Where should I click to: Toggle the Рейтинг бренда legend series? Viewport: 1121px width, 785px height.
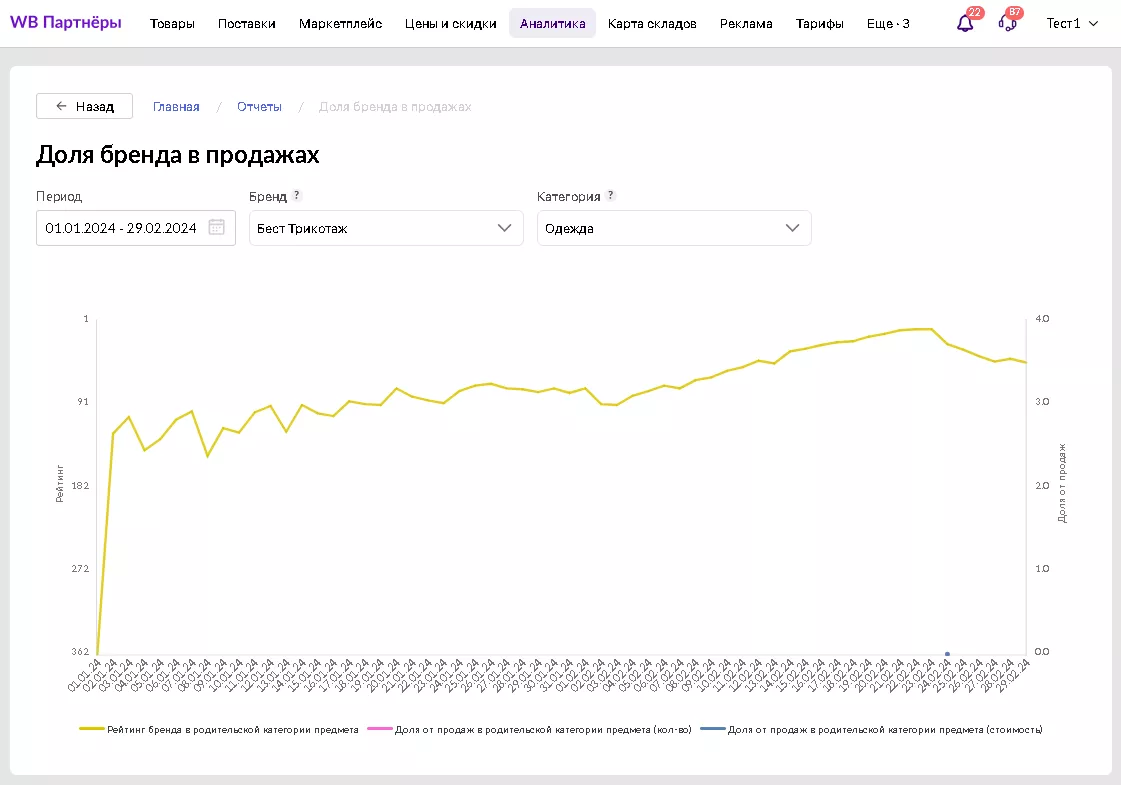point(220,730)
